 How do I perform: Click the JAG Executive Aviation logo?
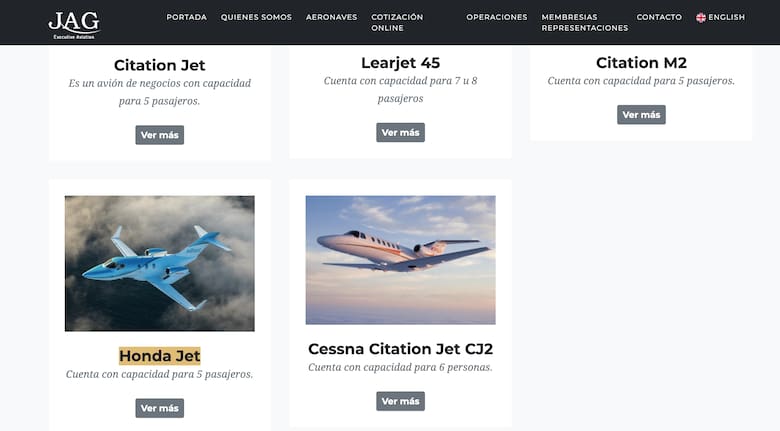tap(73, 22)
